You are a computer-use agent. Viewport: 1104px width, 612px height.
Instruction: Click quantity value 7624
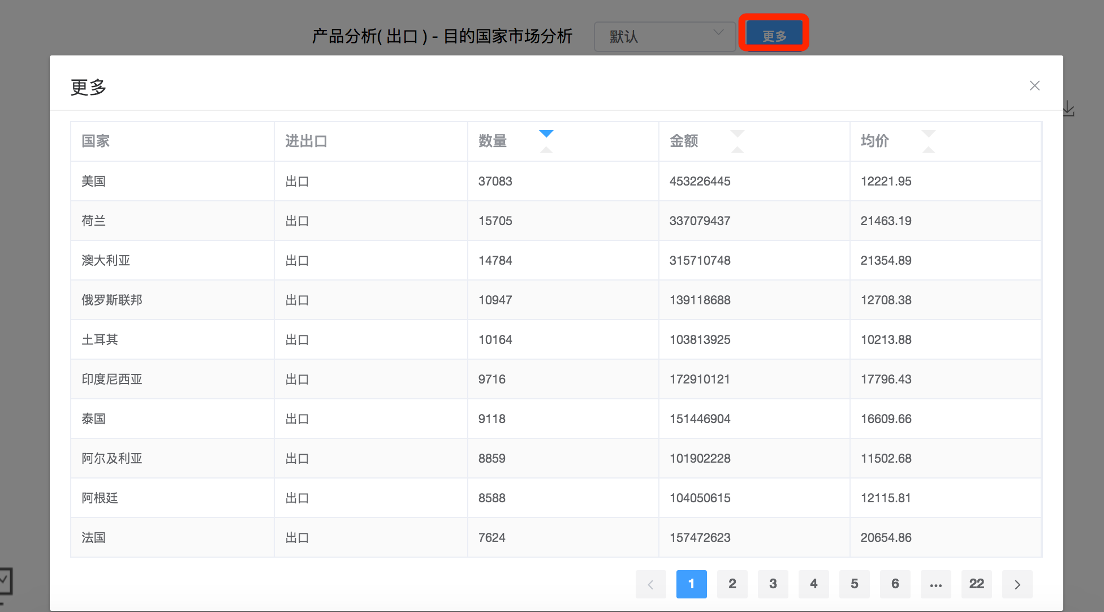click(x=491, y=537)
